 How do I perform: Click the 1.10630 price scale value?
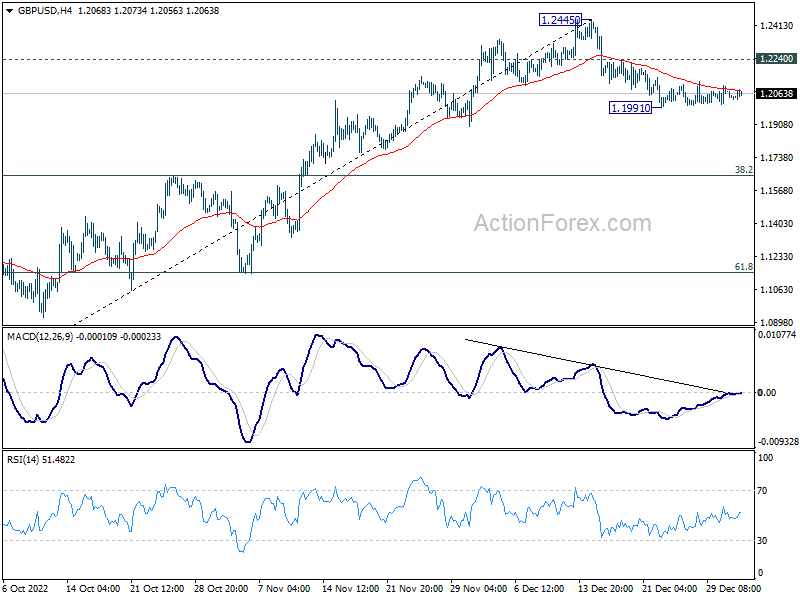click(x=777, y=289)
